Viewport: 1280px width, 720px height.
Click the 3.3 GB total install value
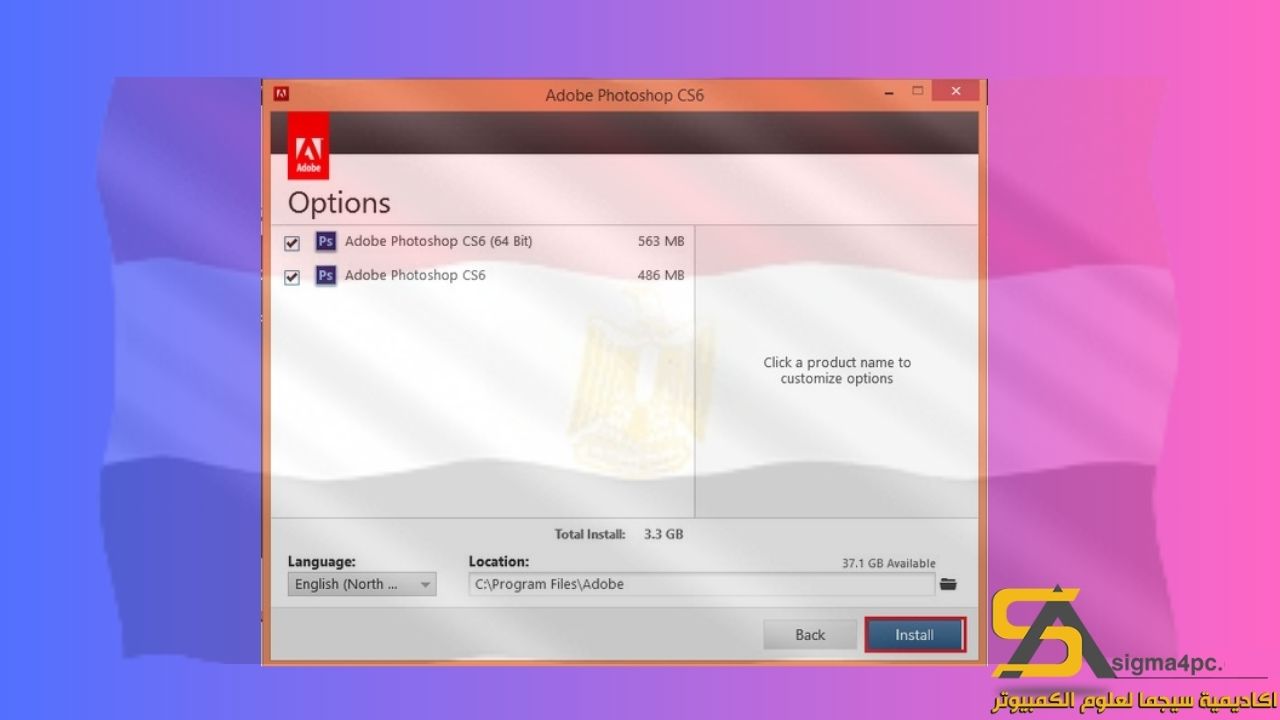pyautogui.click(x=663, y=534)
